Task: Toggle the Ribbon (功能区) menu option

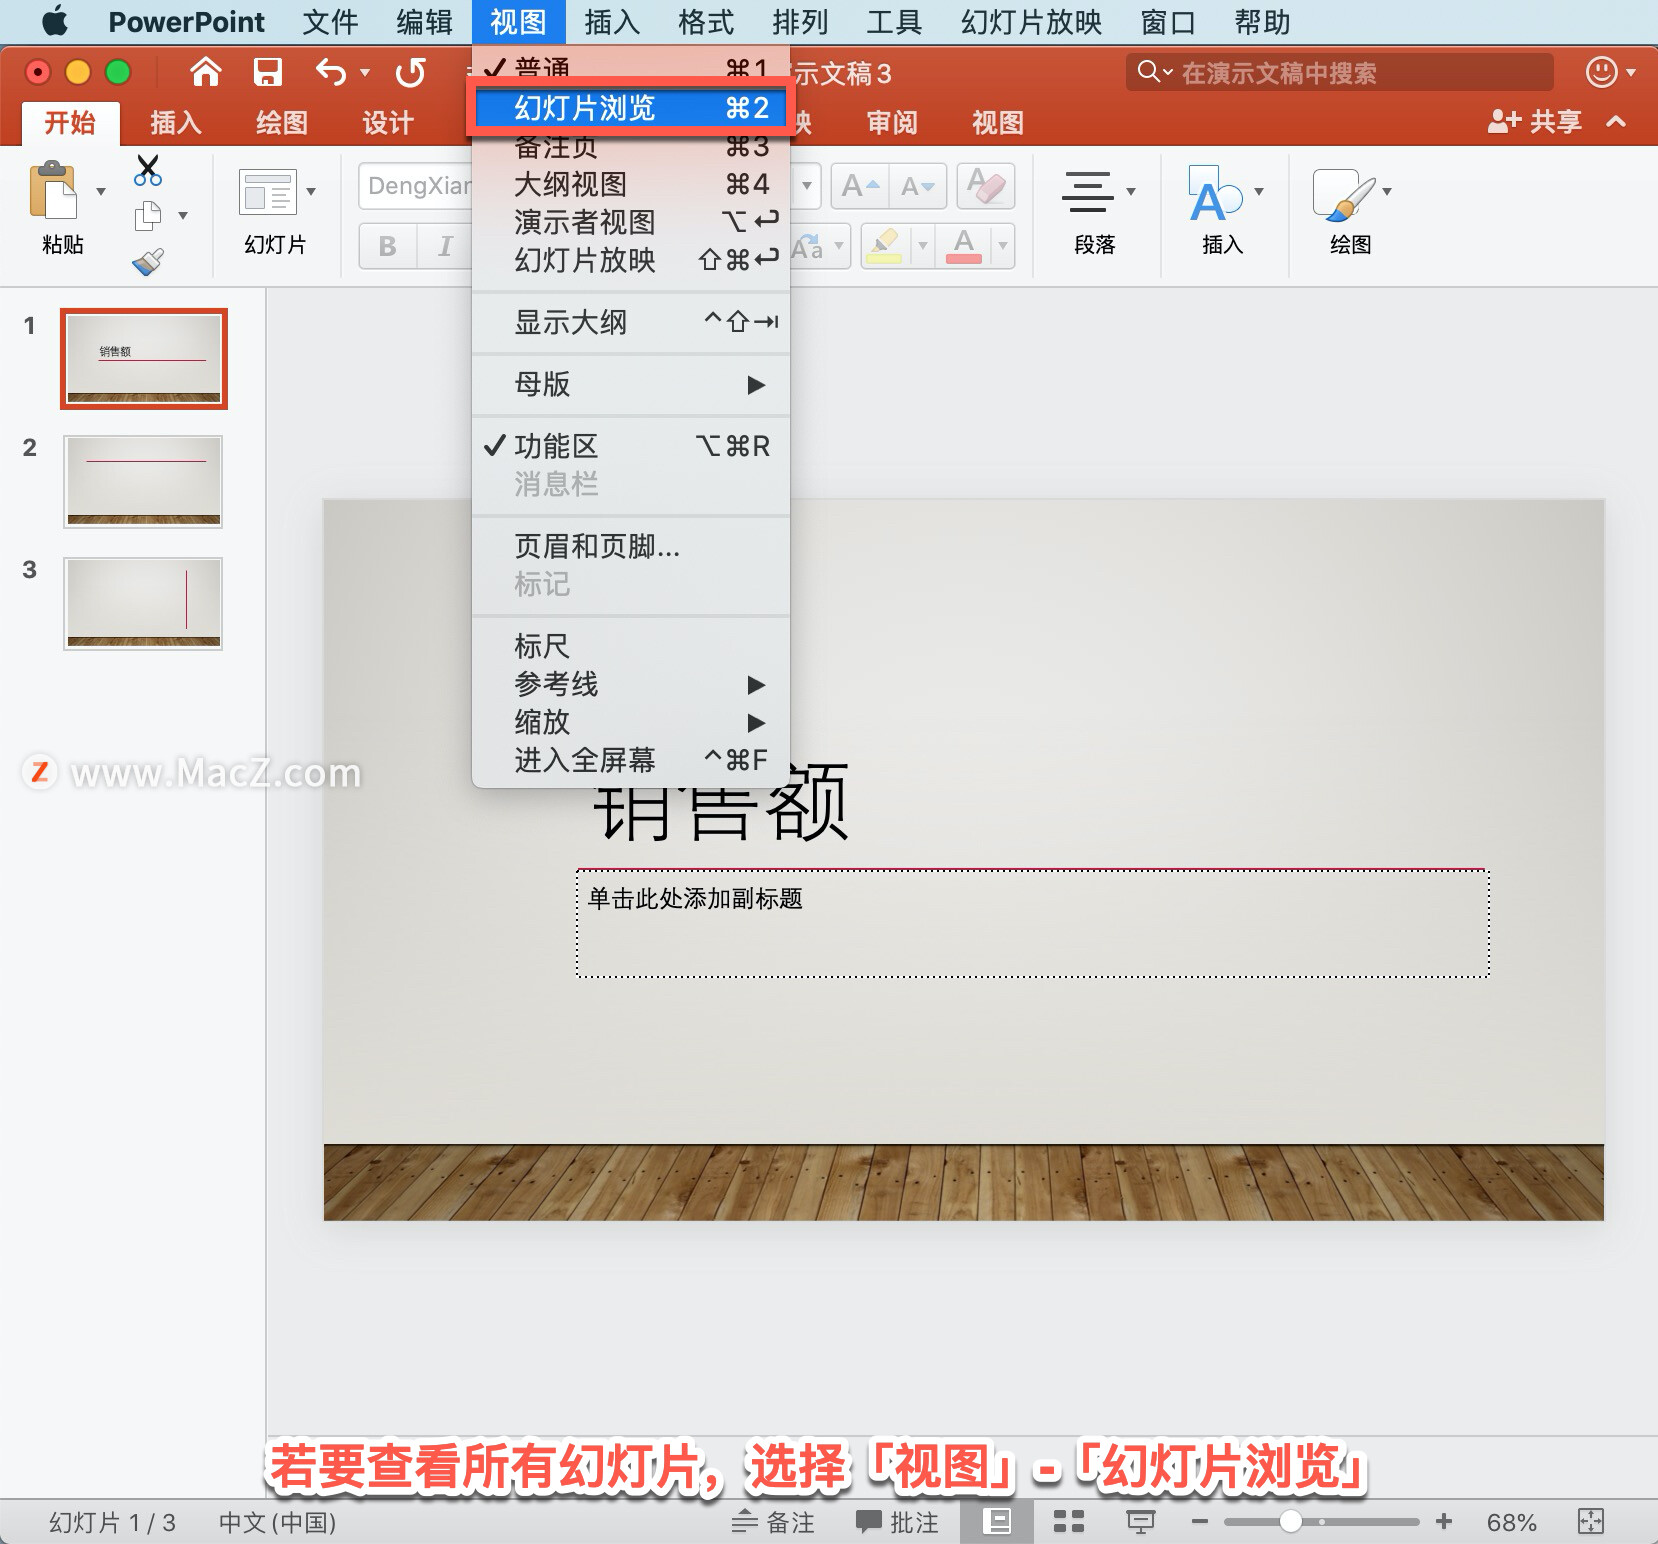Action: (630, 446)
